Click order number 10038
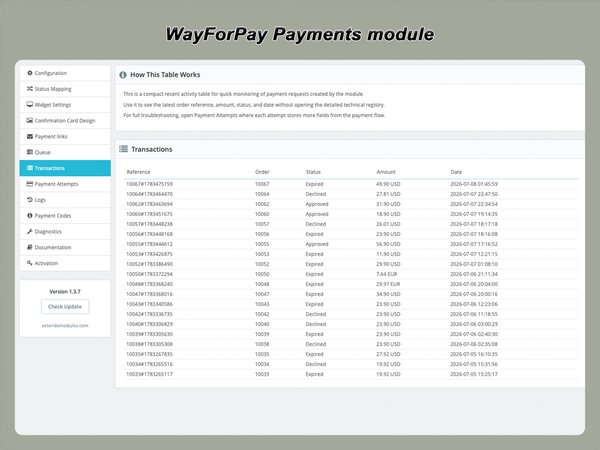 (262, 344)
